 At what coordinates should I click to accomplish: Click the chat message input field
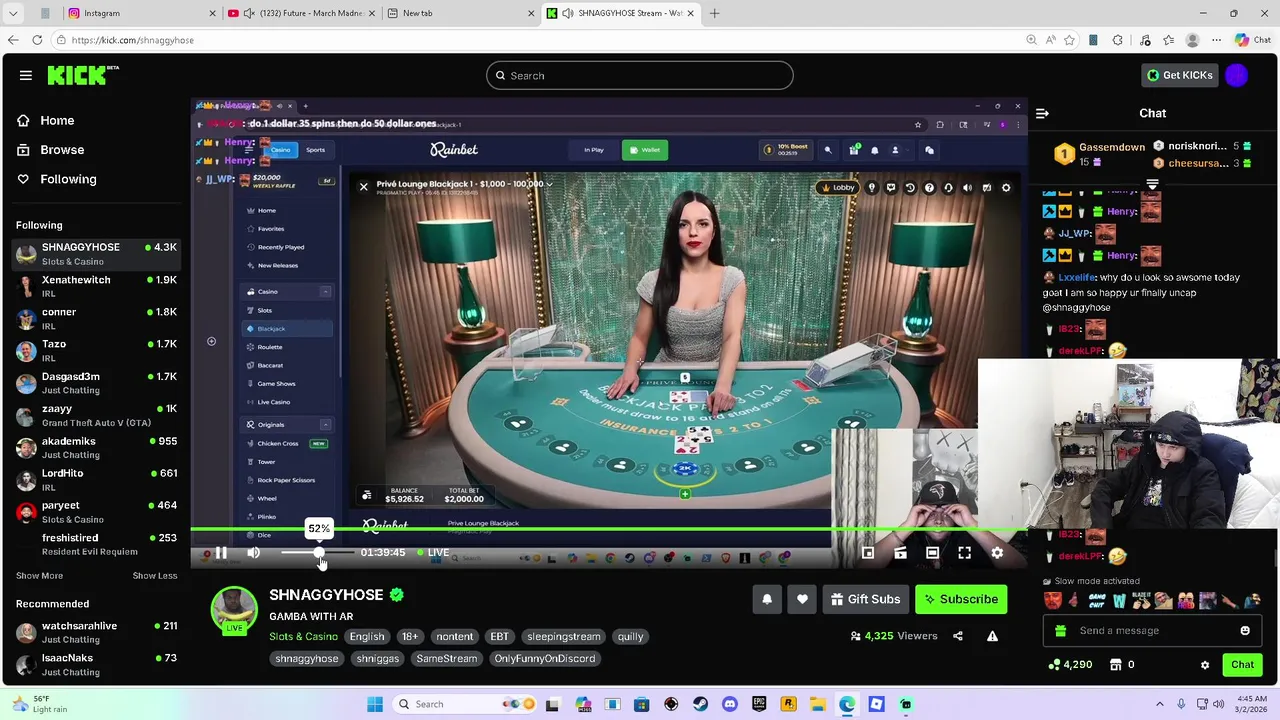1150,631
